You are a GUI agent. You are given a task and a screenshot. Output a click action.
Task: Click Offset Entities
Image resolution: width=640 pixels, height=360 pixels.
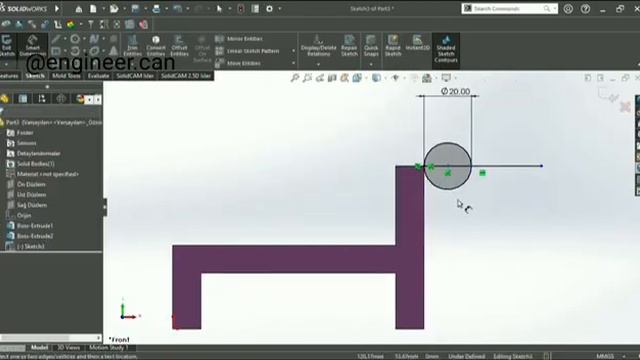coord(179,46)
